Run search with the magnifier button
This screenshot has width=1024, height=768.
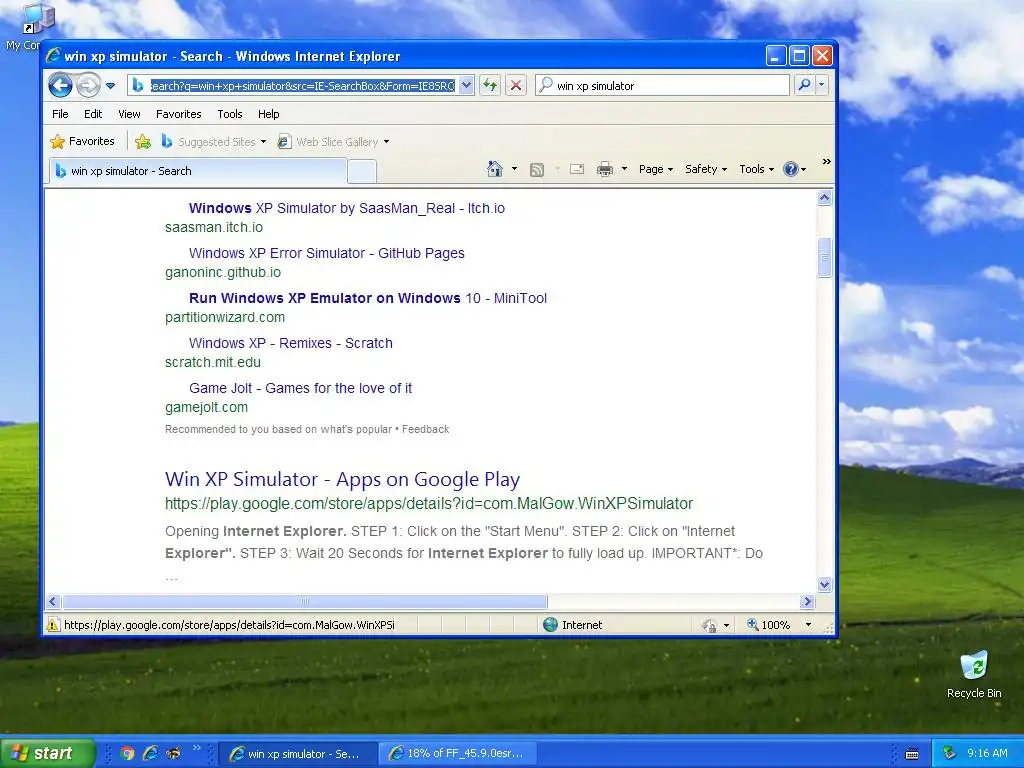coord(805,85)
